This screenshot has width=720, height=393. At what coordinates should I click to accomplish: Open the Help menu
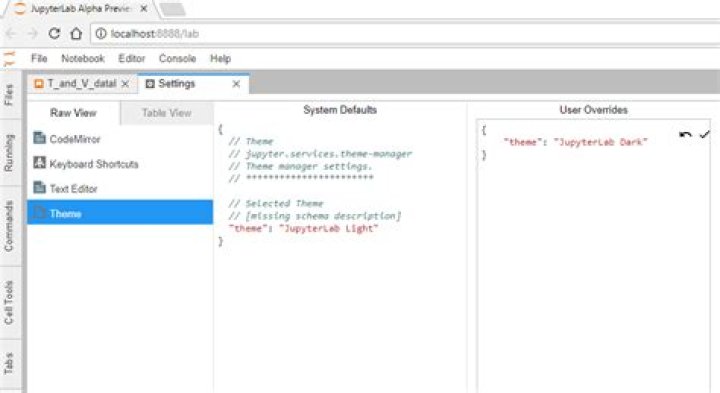tap(220, 58)
